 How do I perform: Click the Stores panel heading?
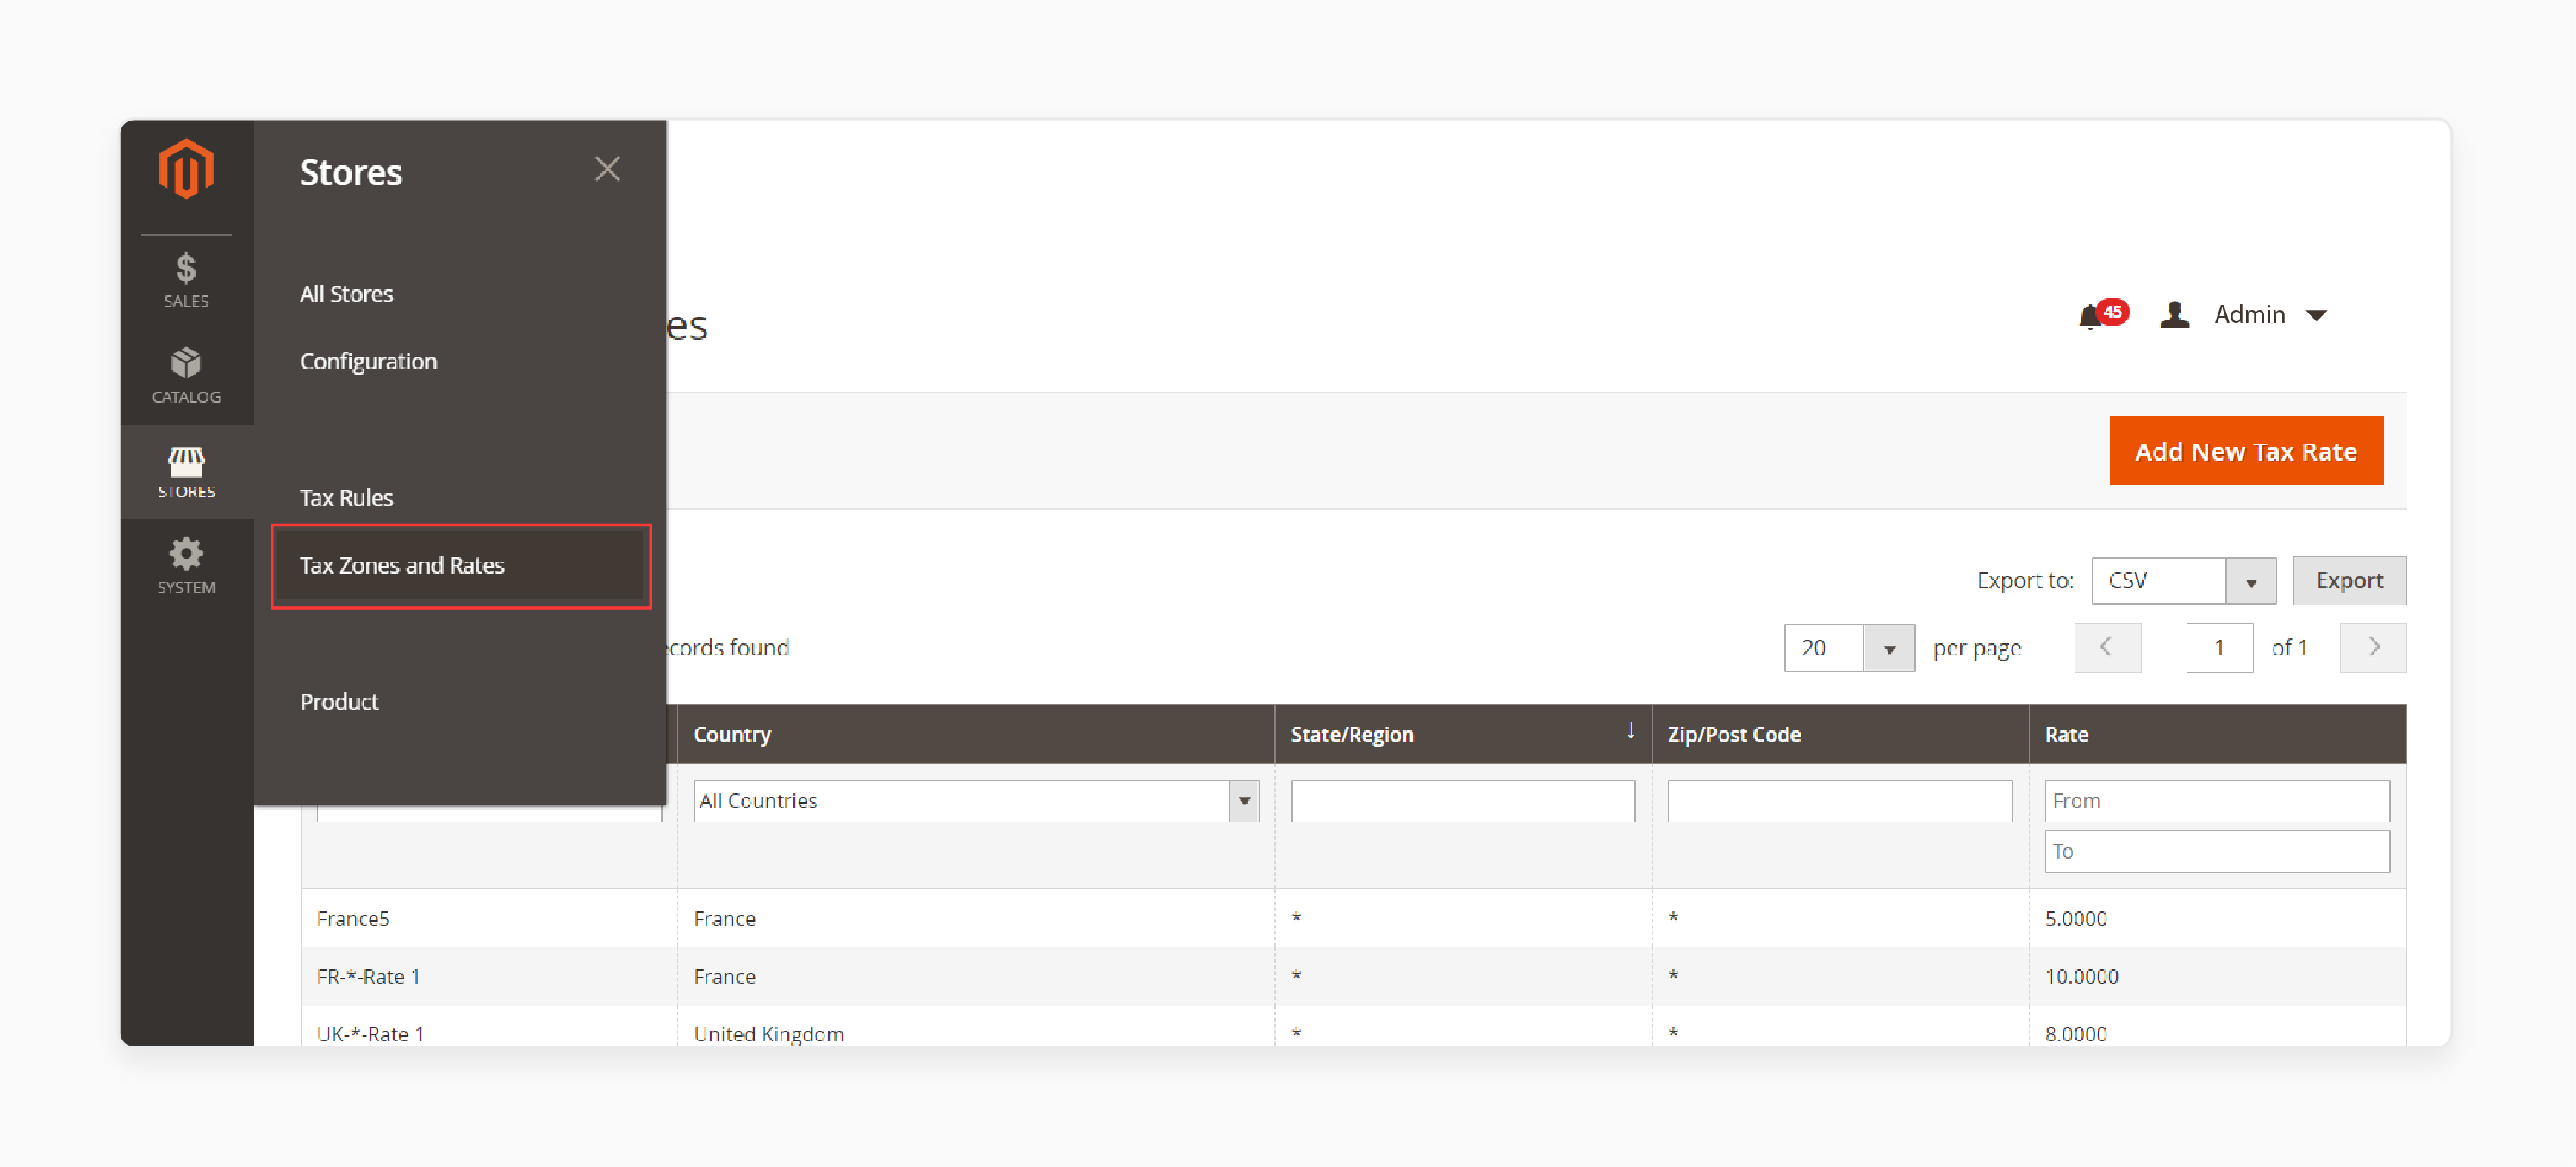pyautogui.click(x=351, y=172)
